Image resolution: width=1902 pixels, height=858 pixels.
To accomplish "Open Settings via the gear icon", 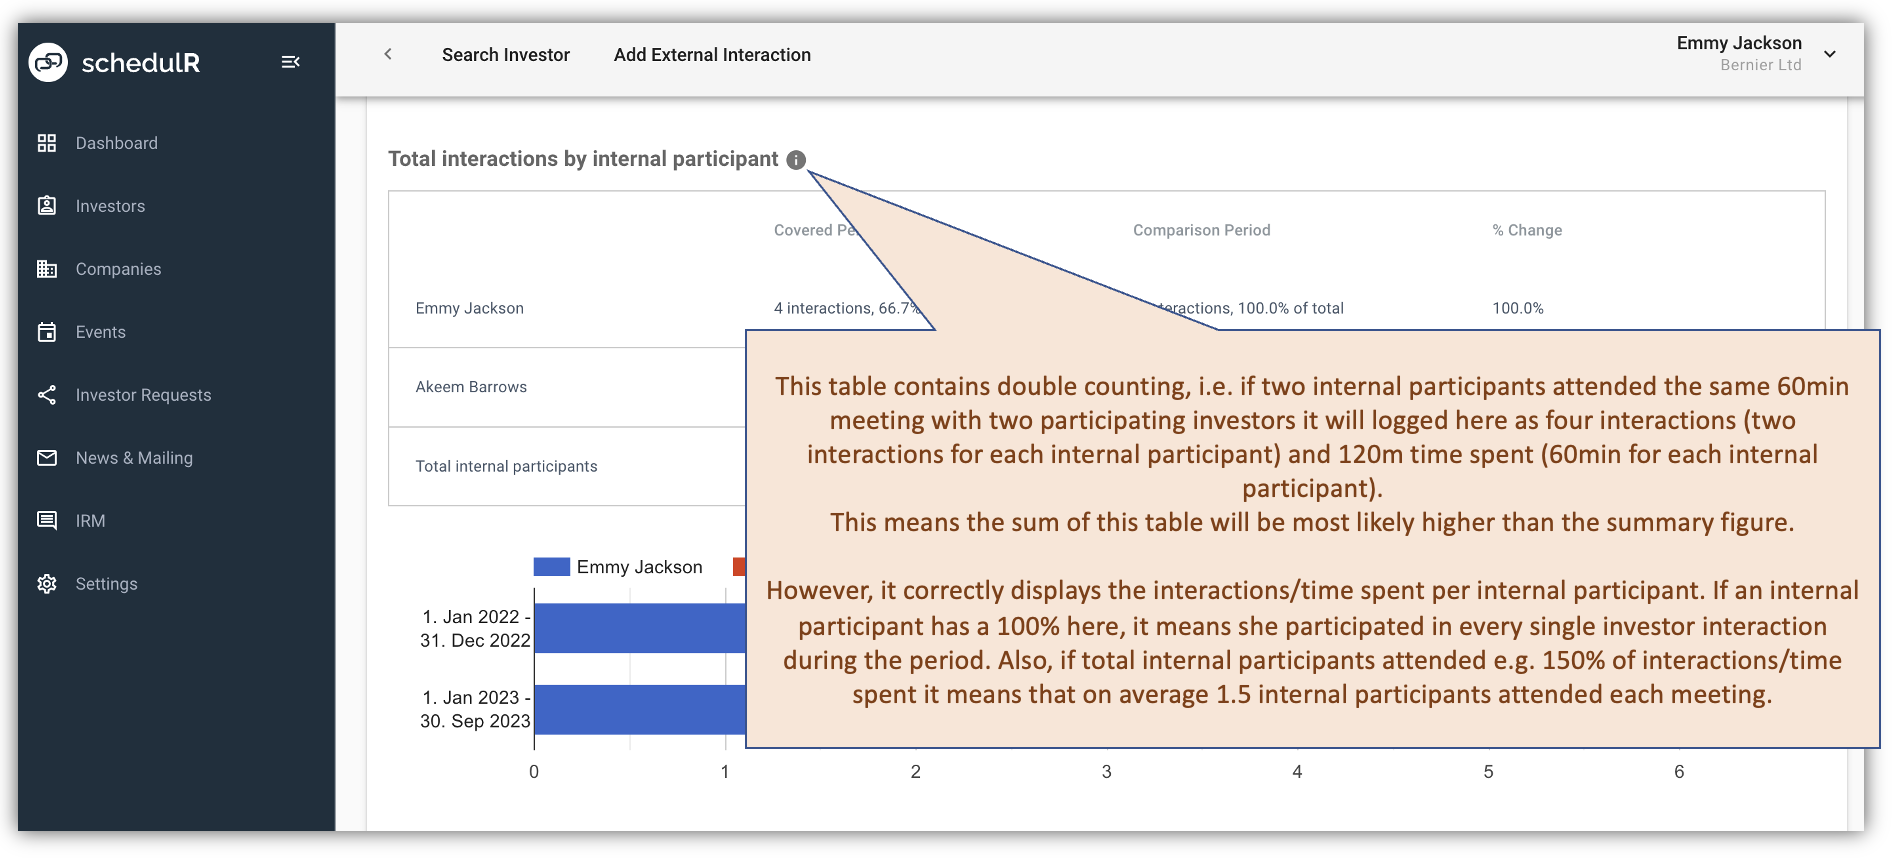I will pyautogui.click(x=47, y=583).
